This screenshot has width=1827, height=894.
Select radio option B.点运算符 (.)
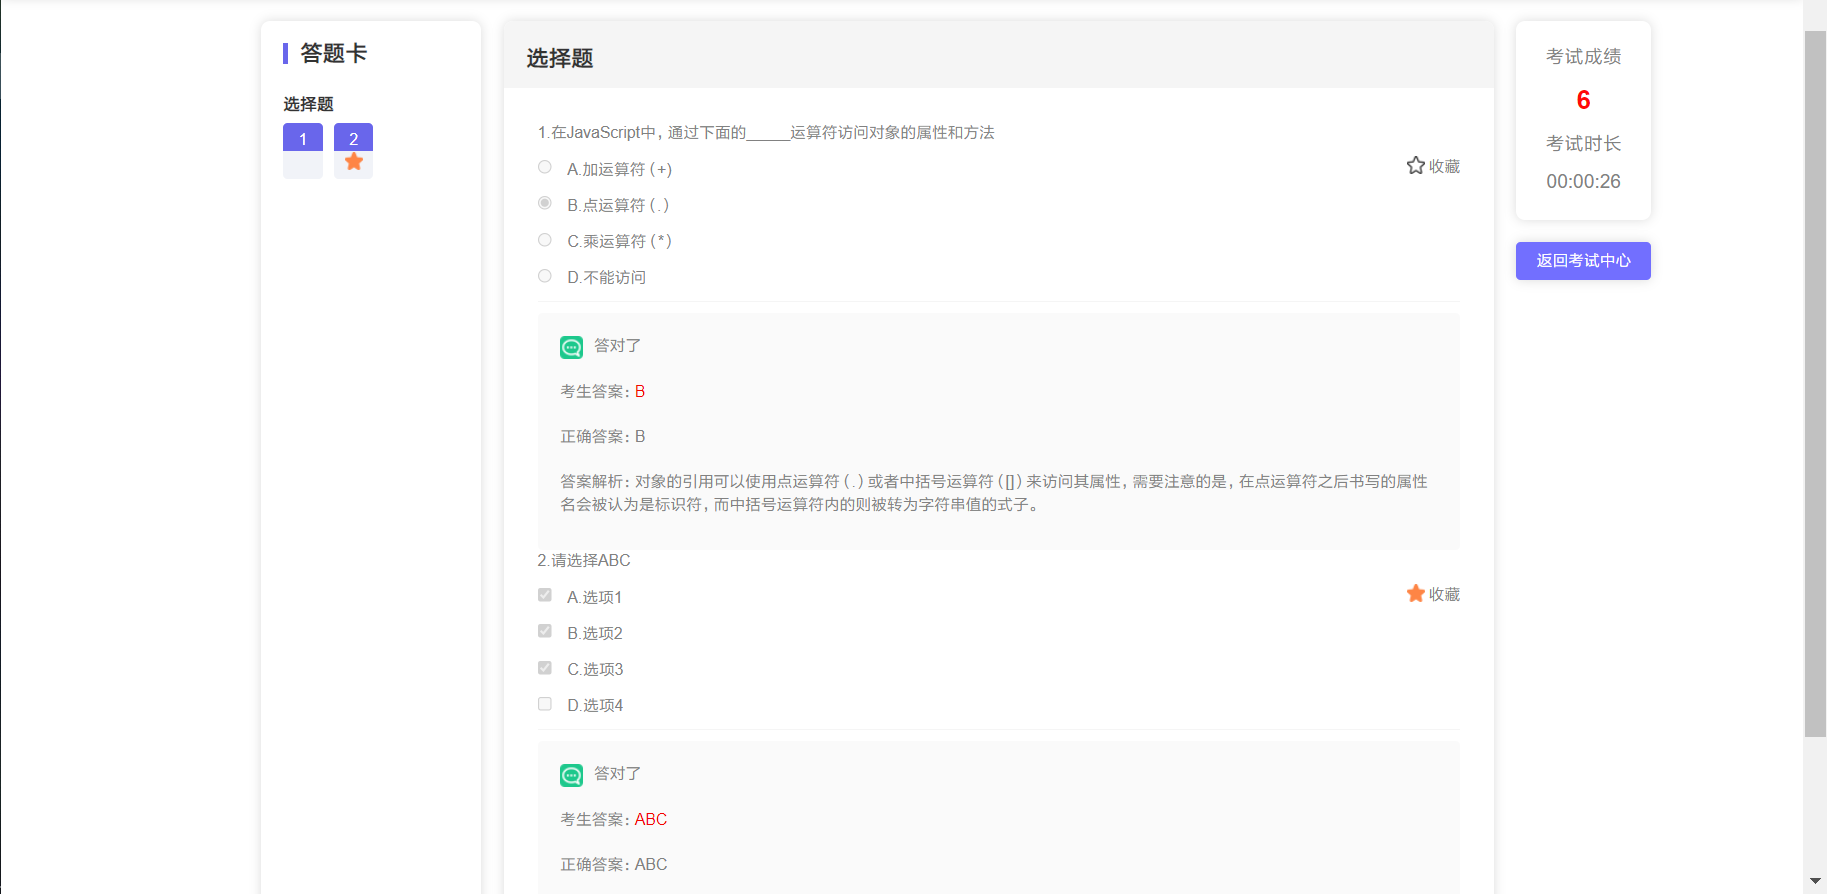coord(545,204)
